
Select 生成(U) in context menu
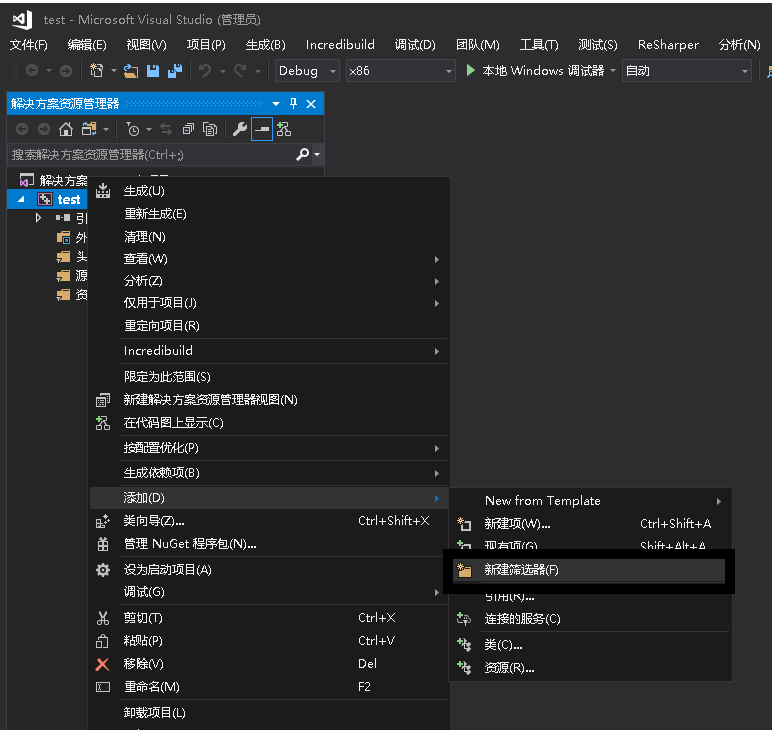[269, 190]
